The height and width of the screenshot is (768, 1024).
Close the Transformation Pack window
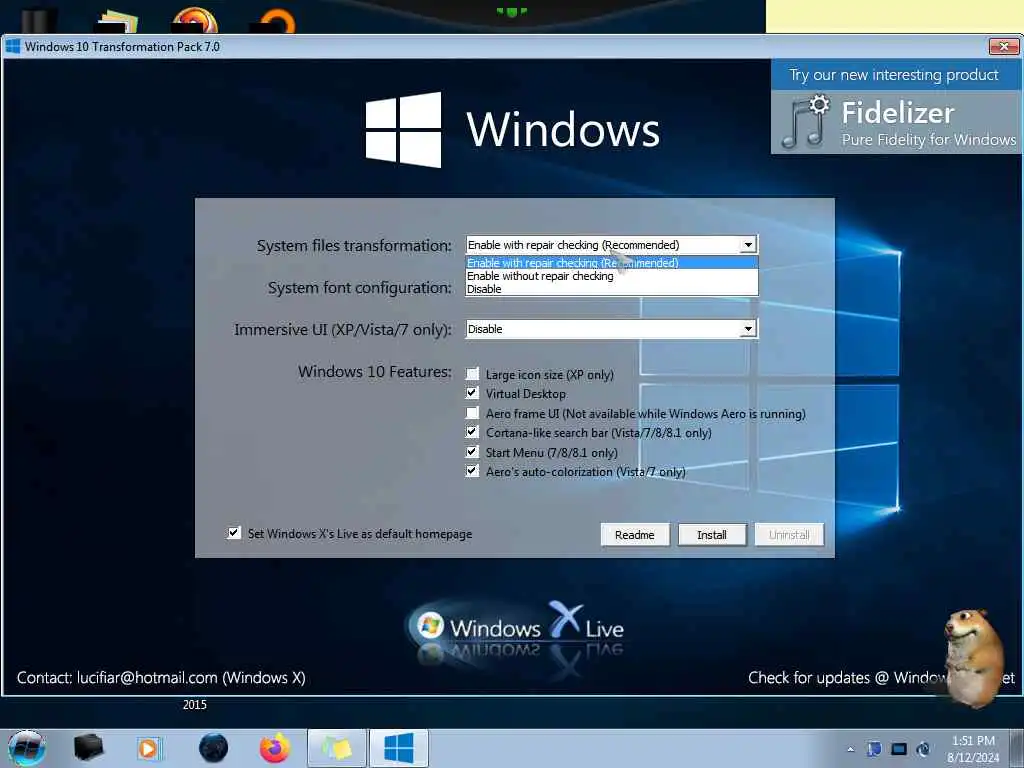1004,46
